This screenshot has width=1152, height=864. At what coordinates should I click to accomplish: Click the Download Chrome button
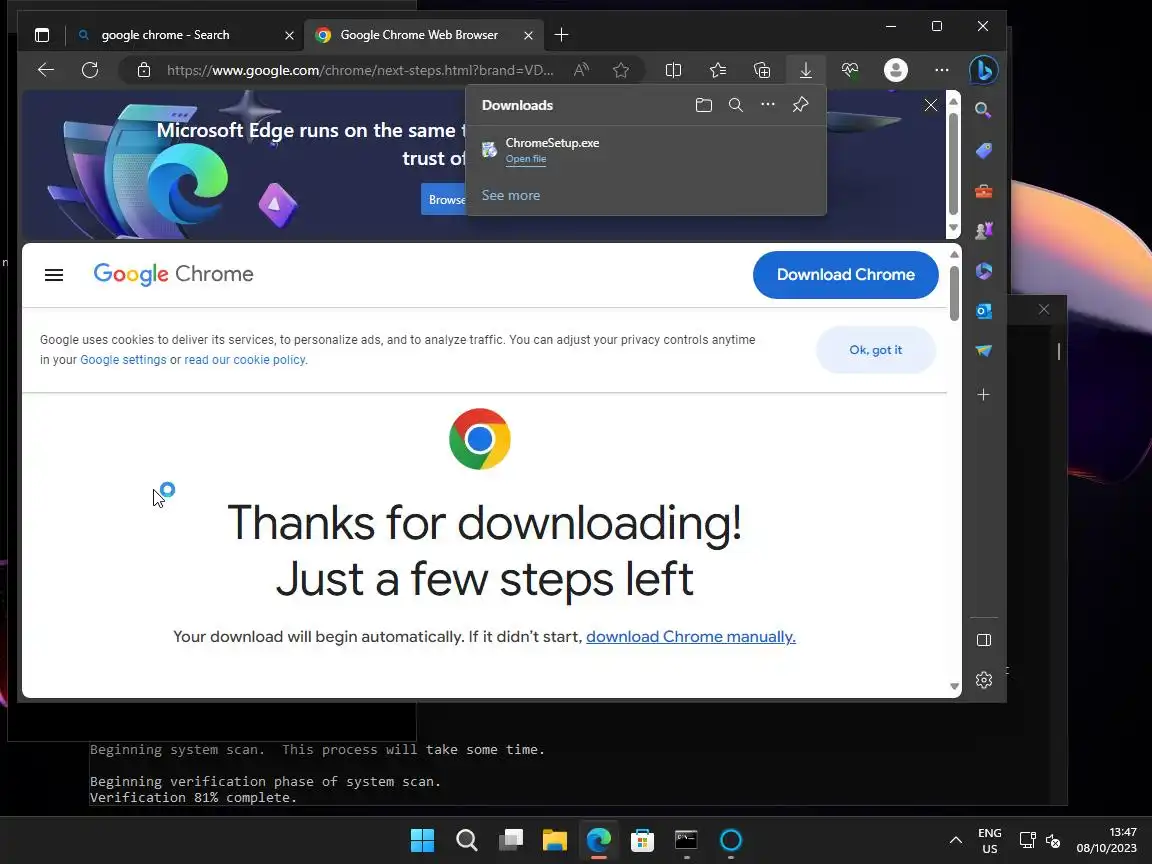846,275
